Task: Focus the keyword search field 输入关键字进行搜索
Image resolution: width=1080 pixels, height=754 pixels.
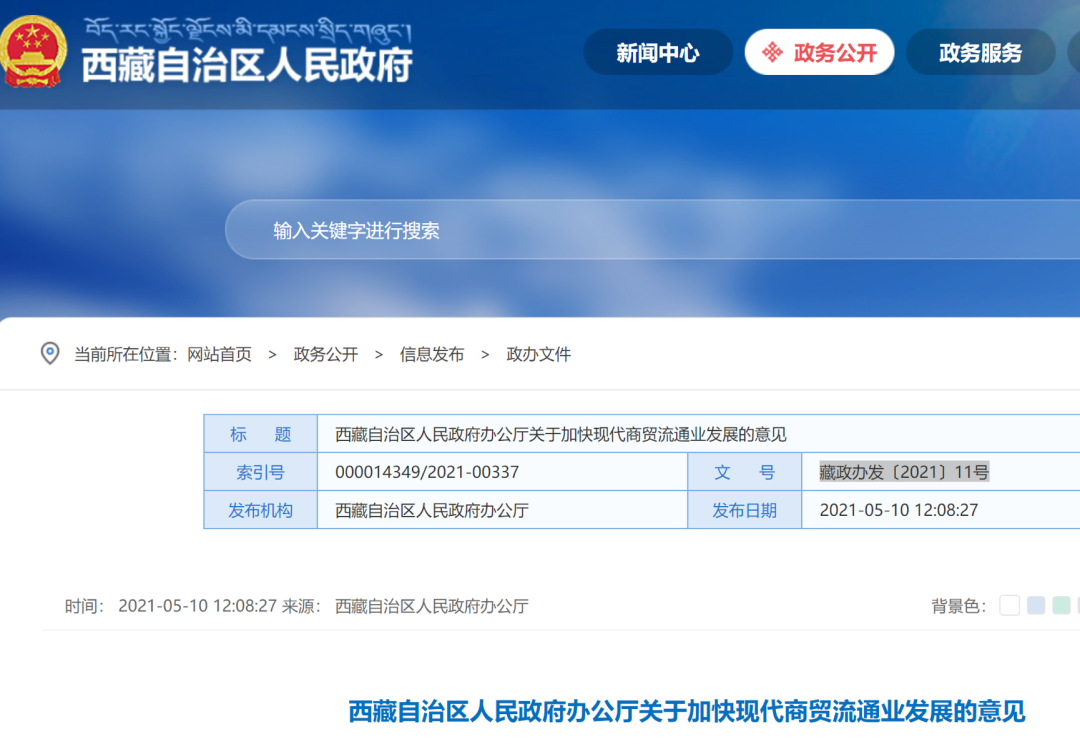Action: (653, 230)
